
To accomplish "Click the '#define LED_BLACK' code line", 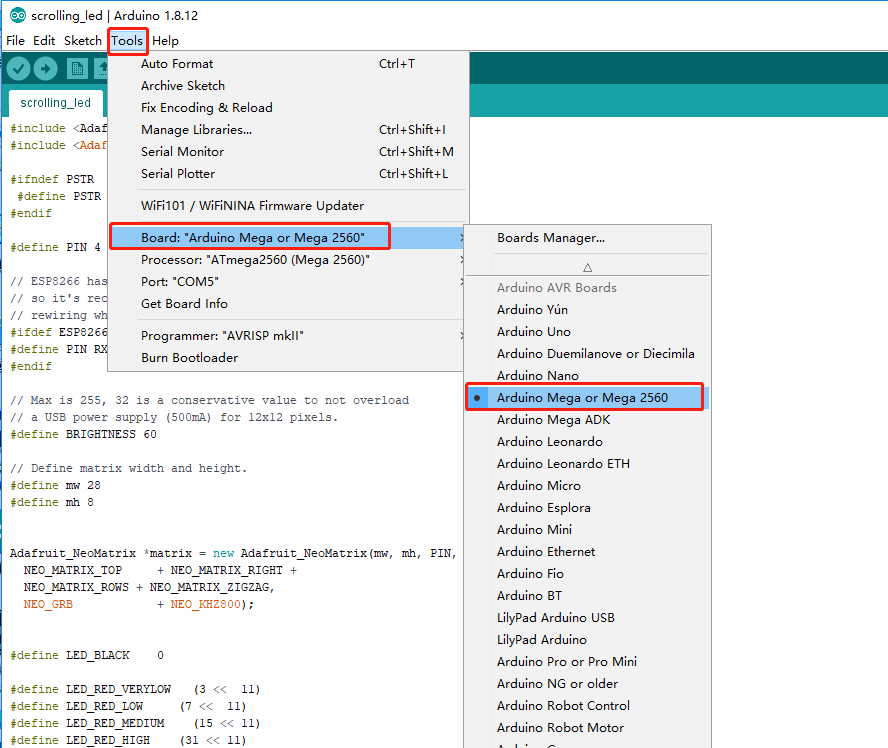I will coord(87,655).
